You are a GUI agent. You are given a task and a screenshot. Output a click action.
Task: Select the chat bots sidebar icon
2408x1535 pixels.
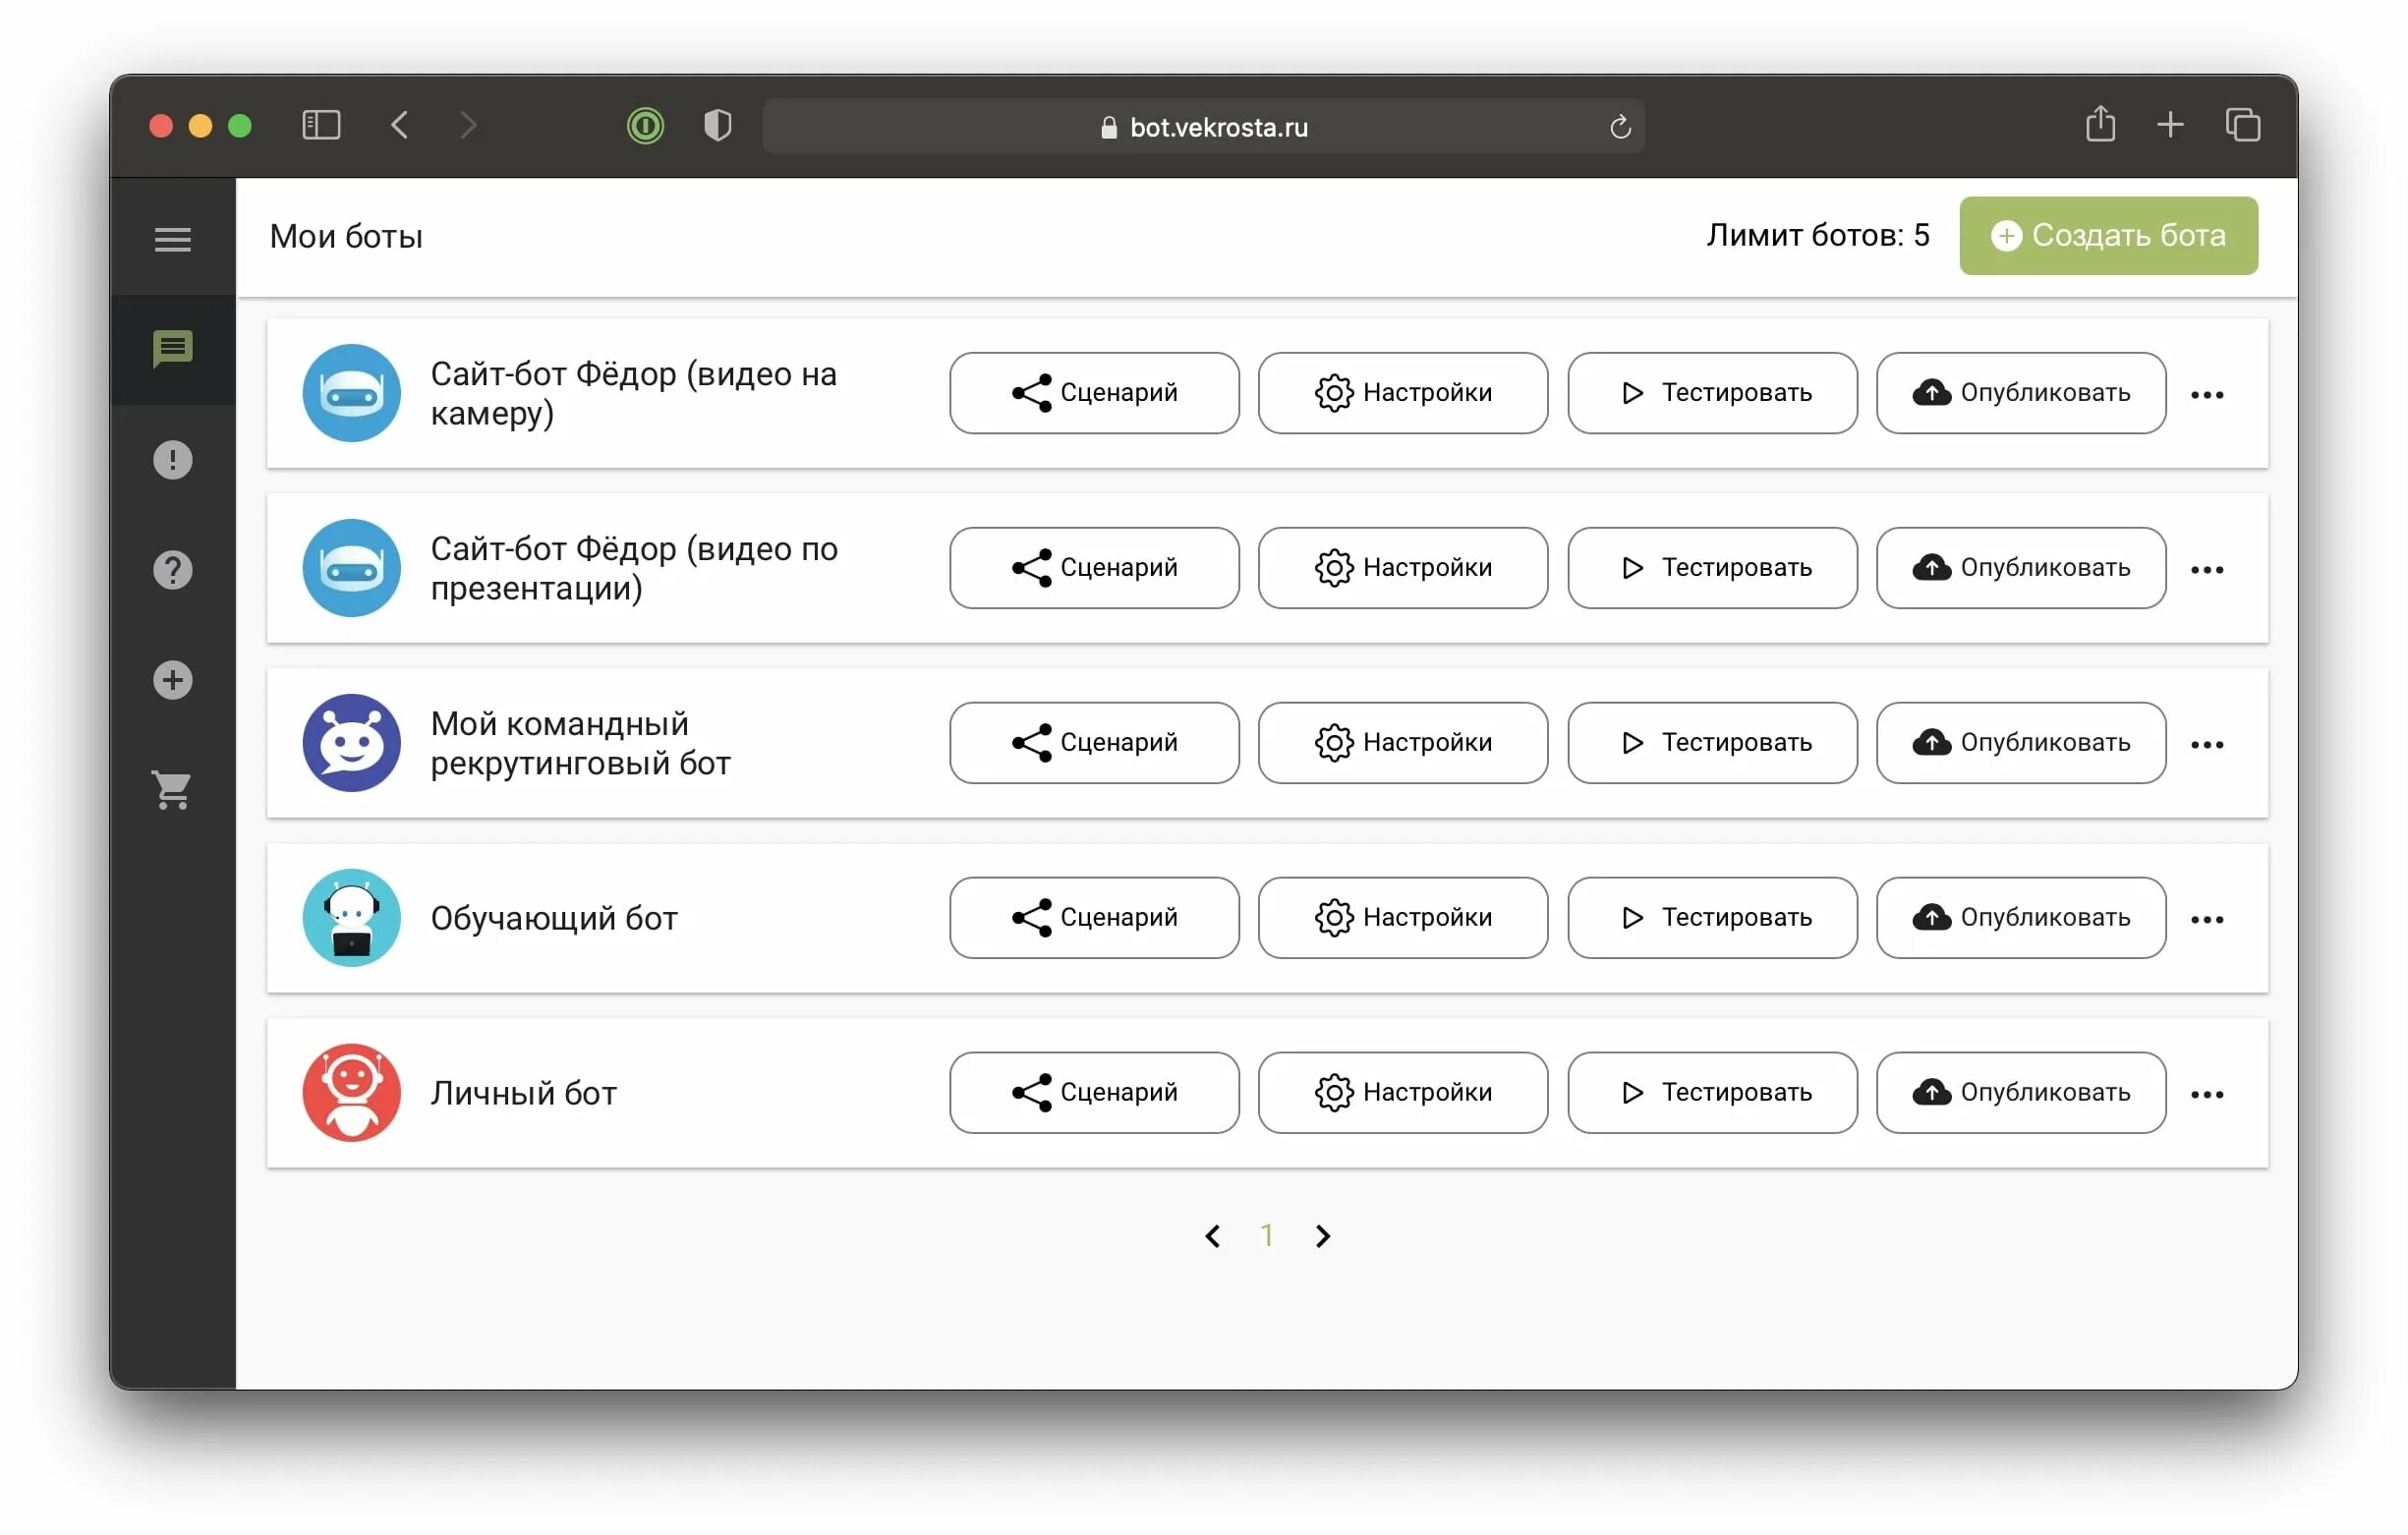coord(173,349)
